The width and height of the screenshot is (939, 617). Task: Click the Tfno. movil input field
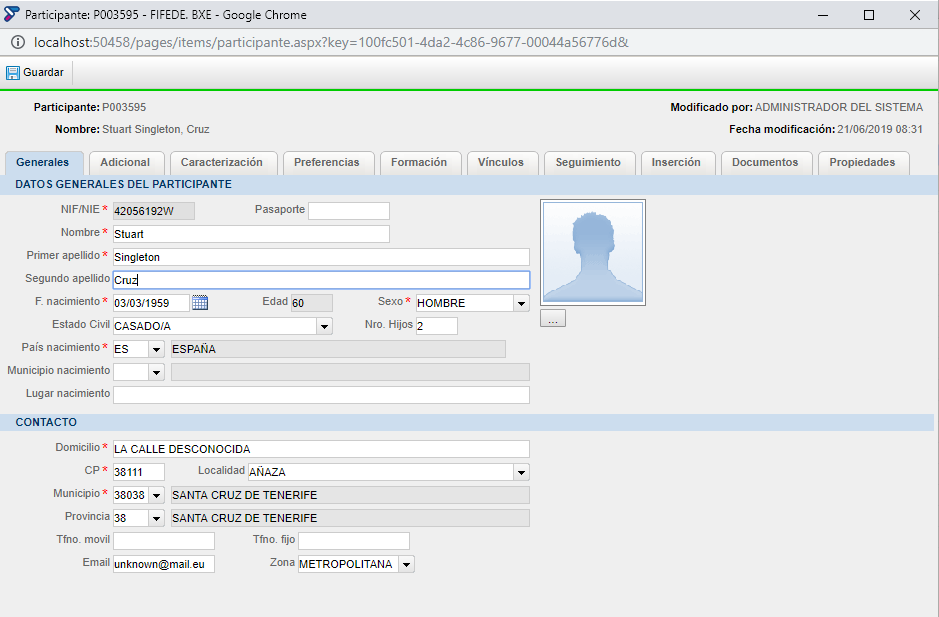[x=163, y=541]
